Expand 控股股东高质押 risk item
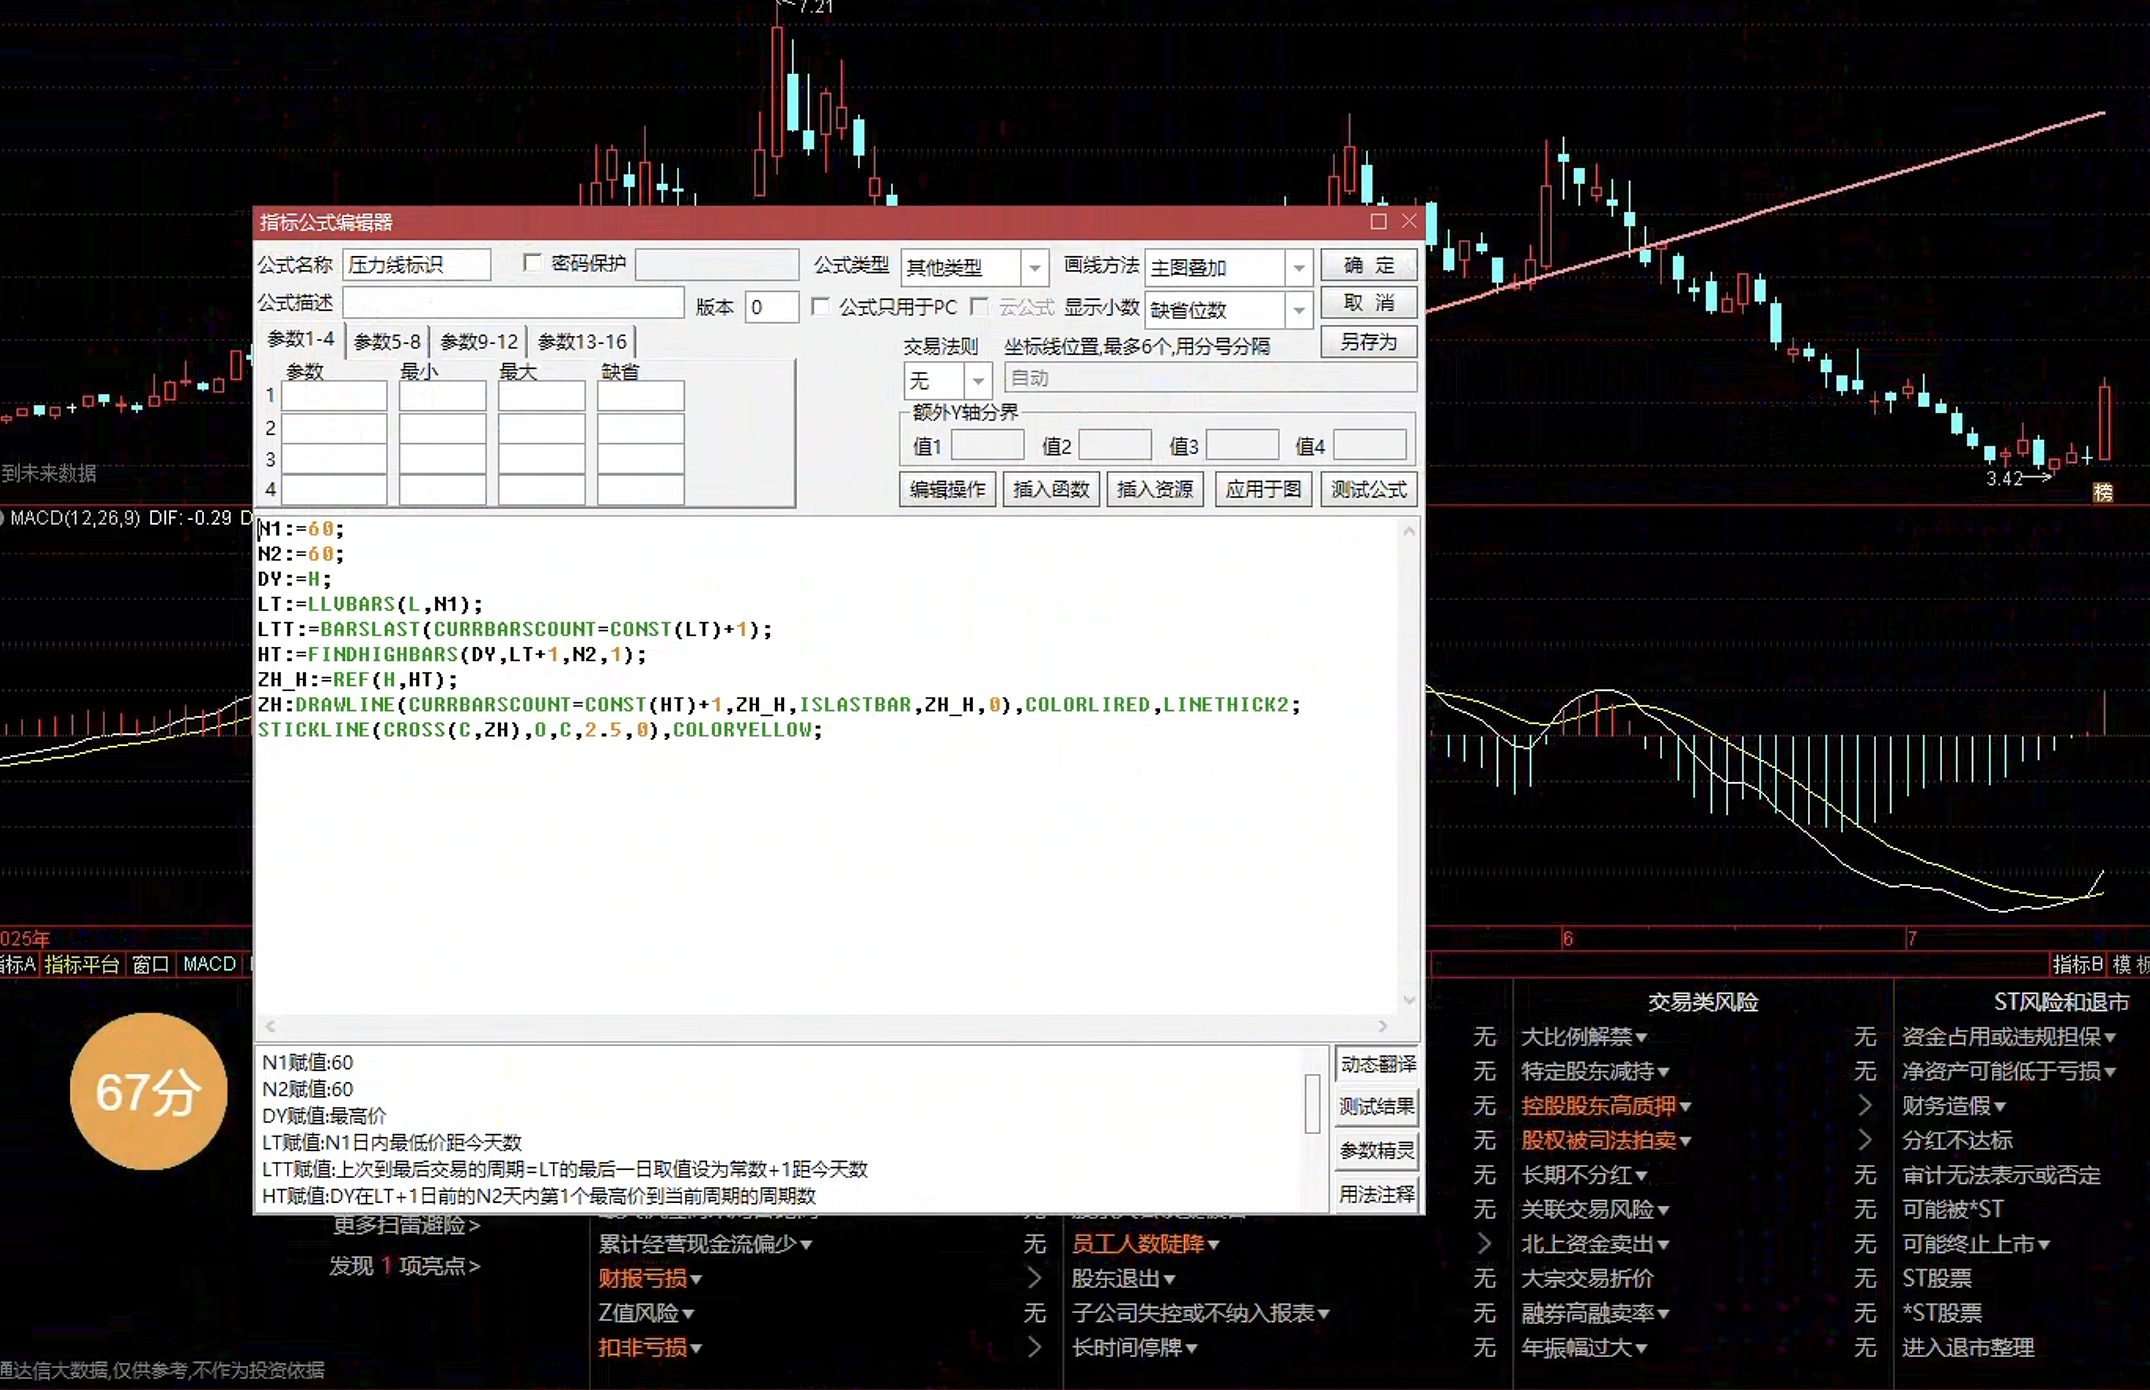2150x1390 pixels. [1606, 1106]
